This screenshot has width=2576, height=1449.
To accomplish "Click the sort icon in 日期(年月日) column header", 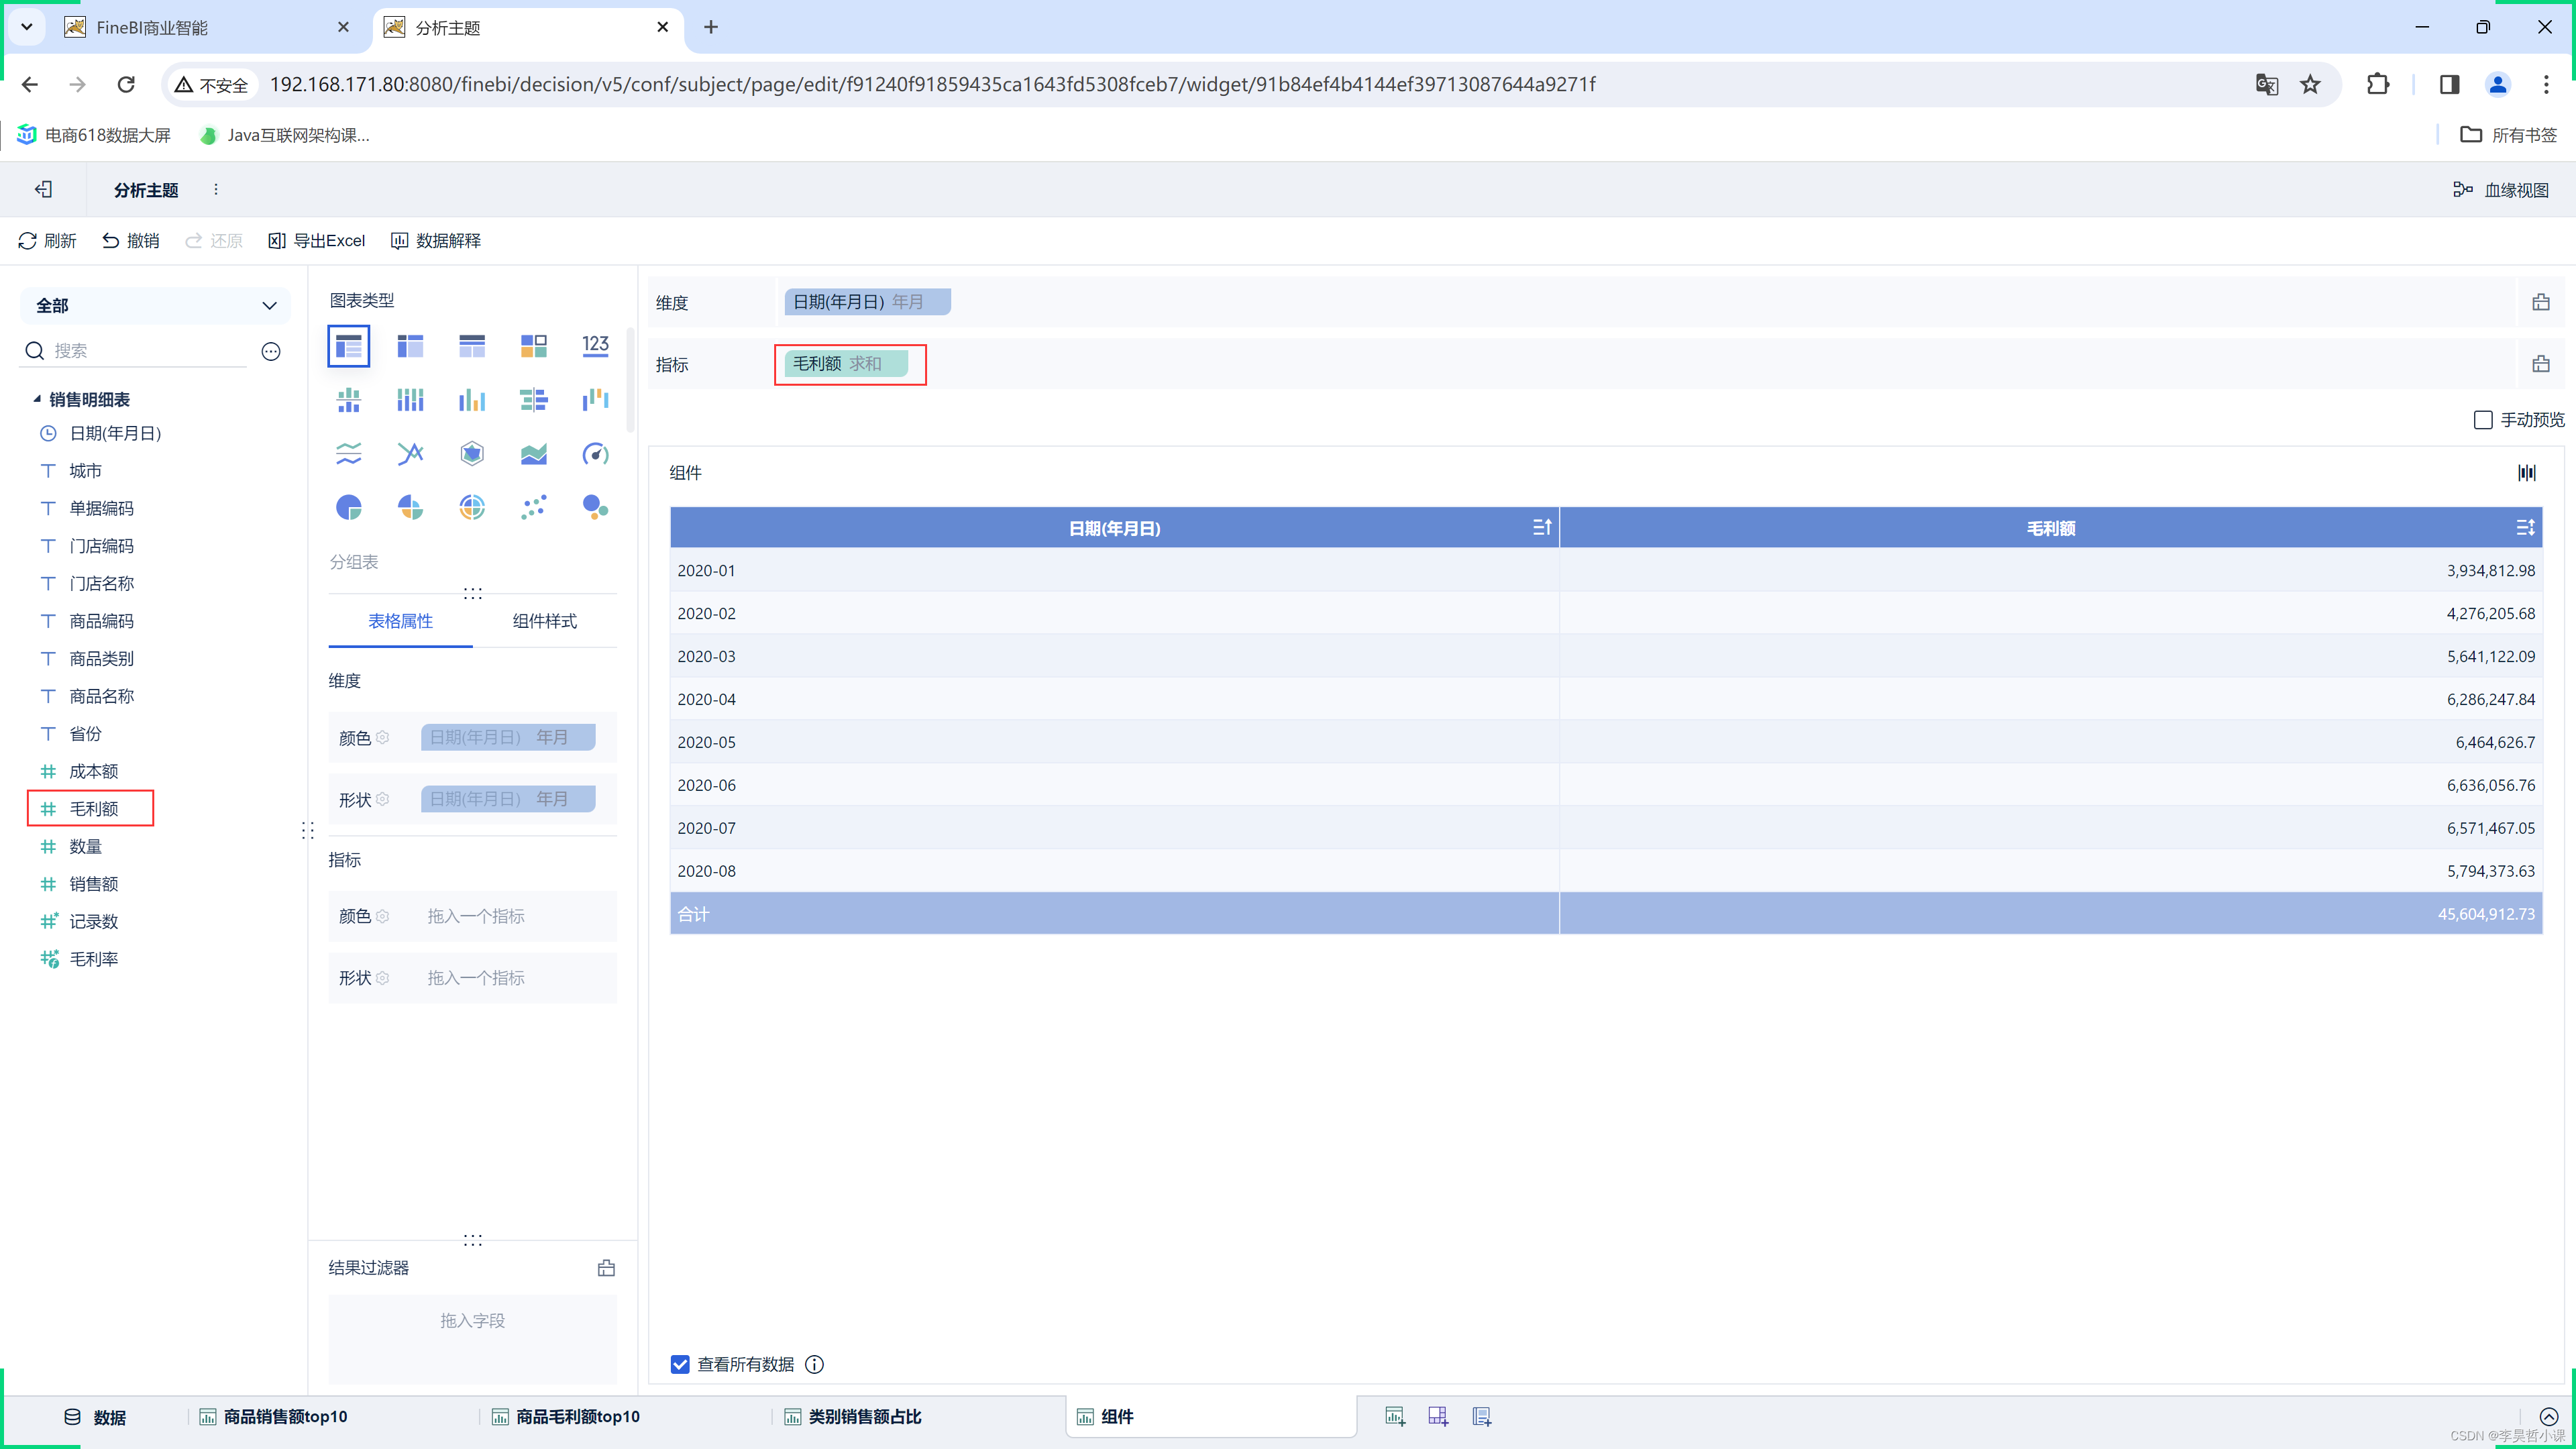I will [1542, 527].
